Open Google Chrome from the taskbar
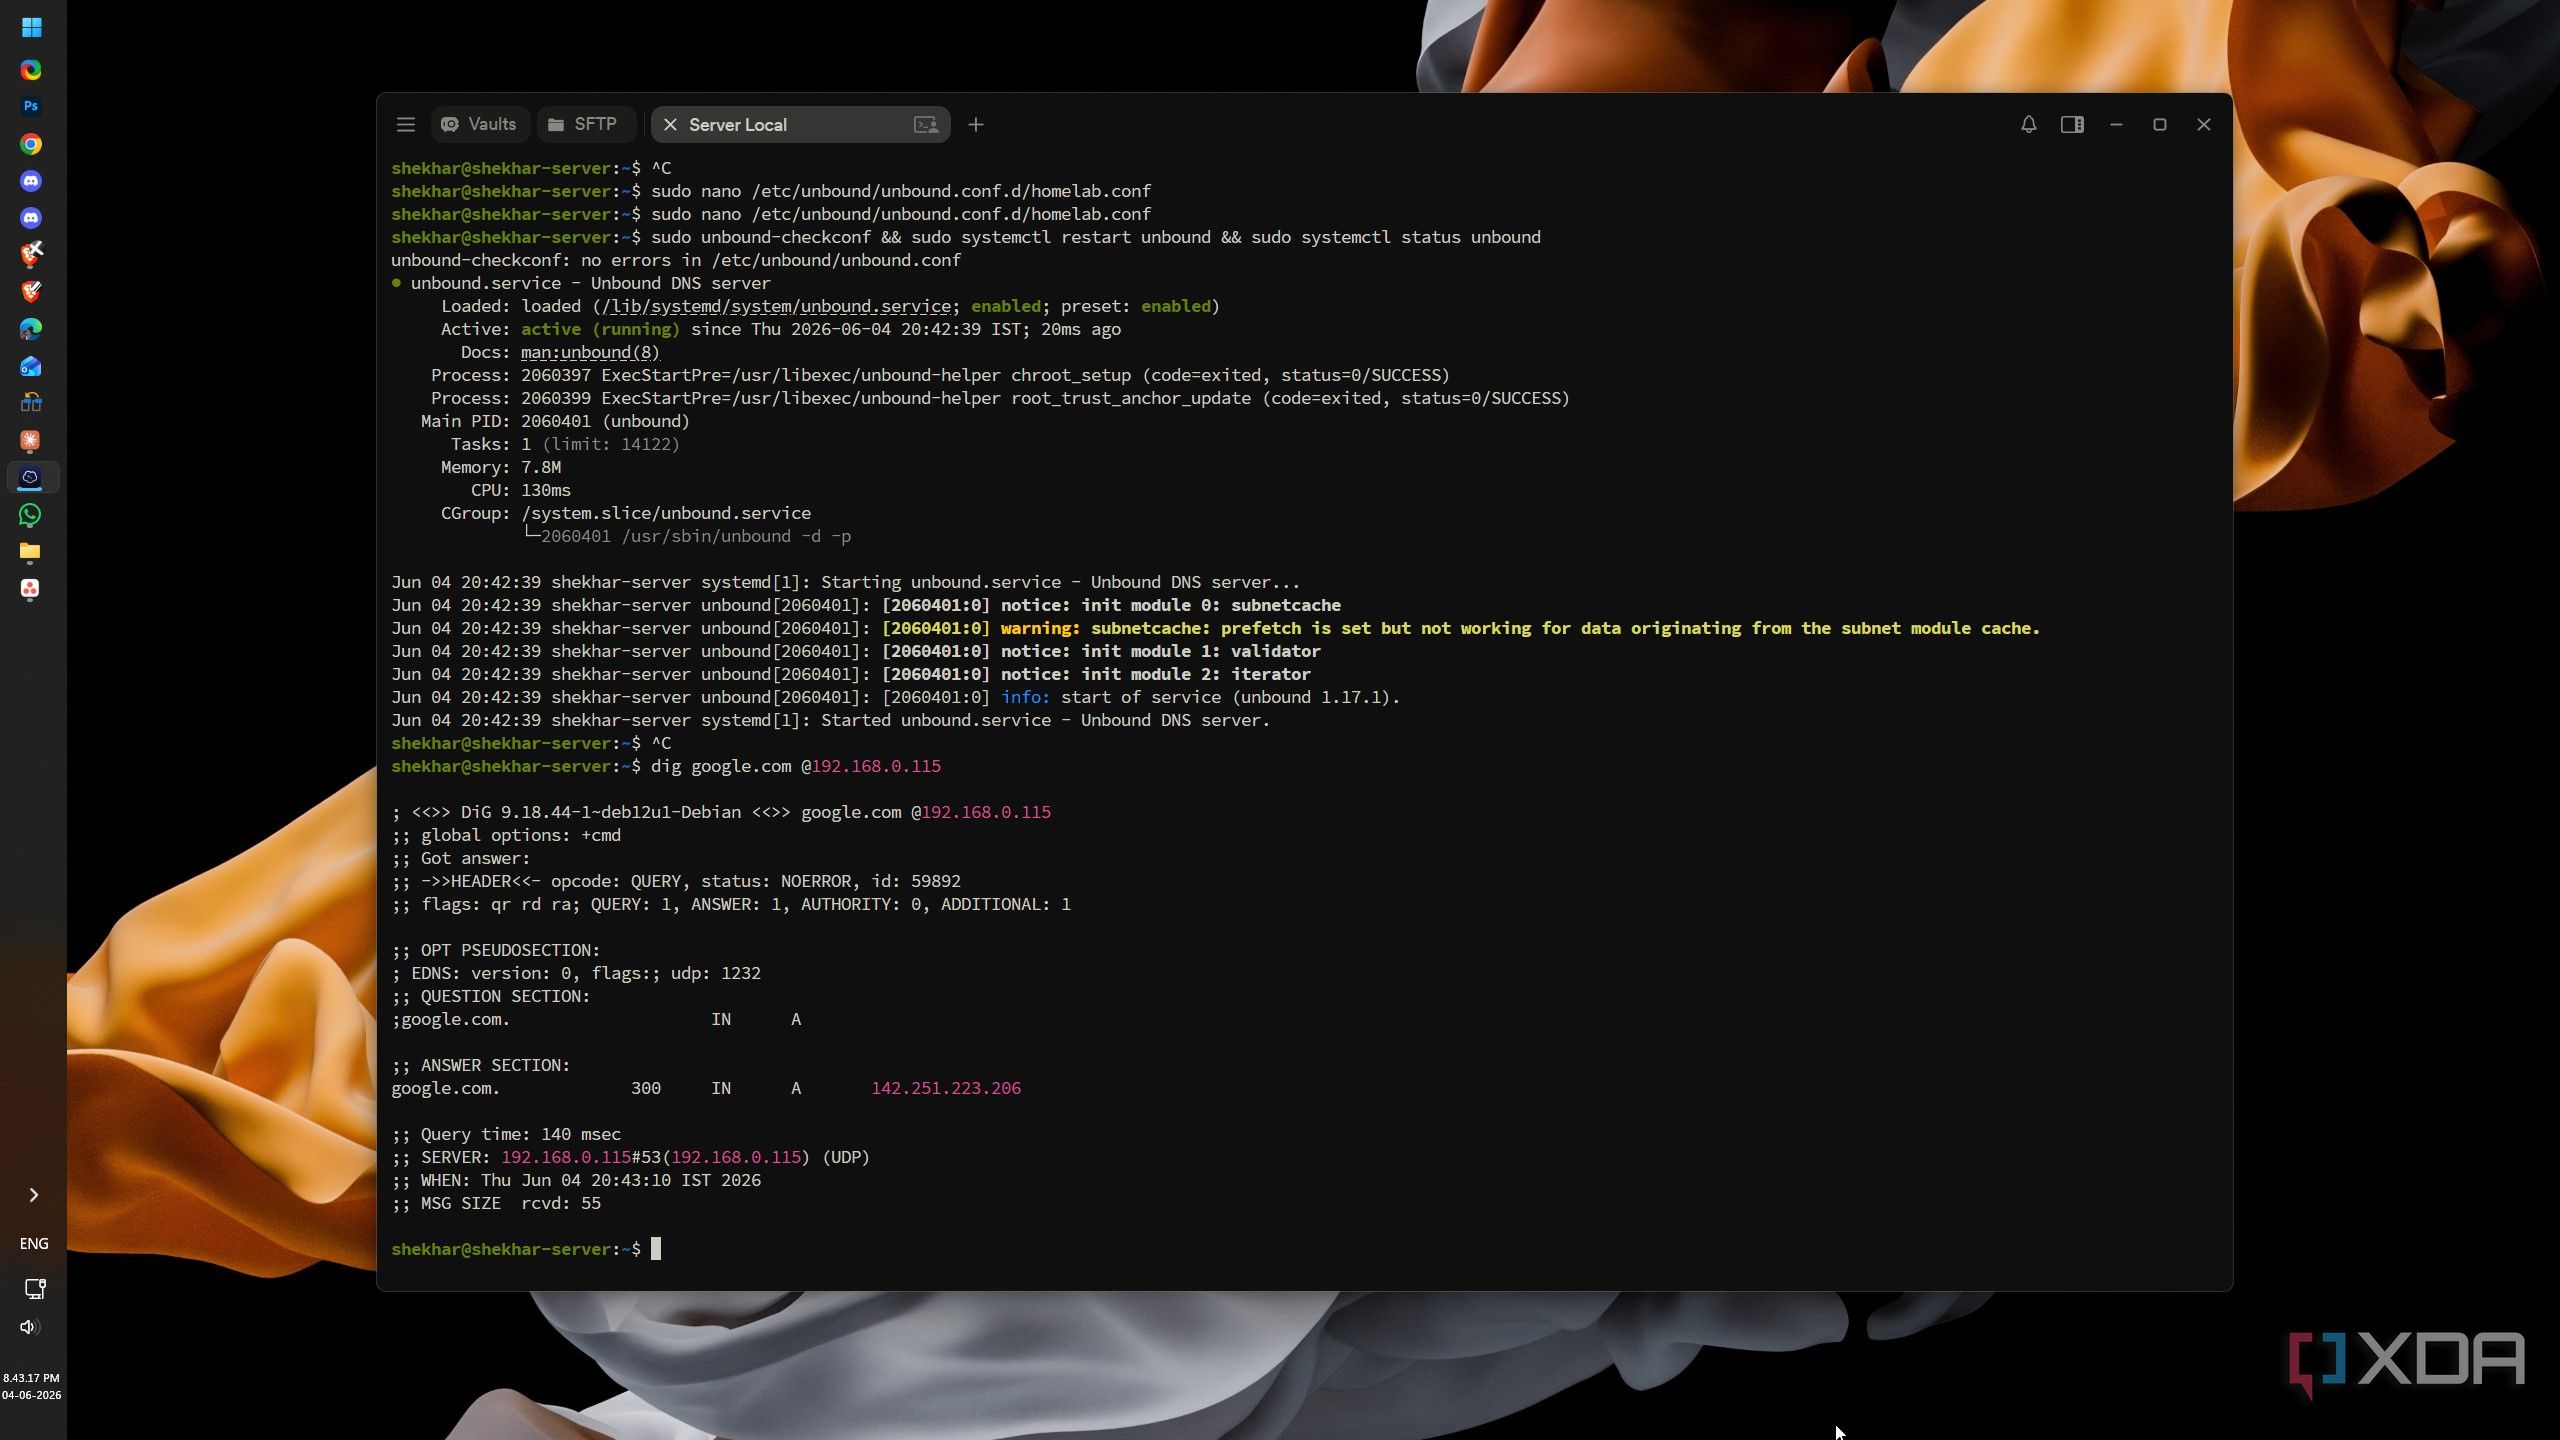The width and height of the screenshot is (2560, 1440). coord(31,144)
